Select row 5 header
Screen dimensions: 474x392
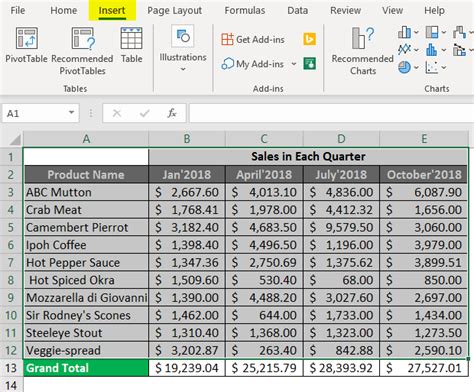[x=11, y=227]
